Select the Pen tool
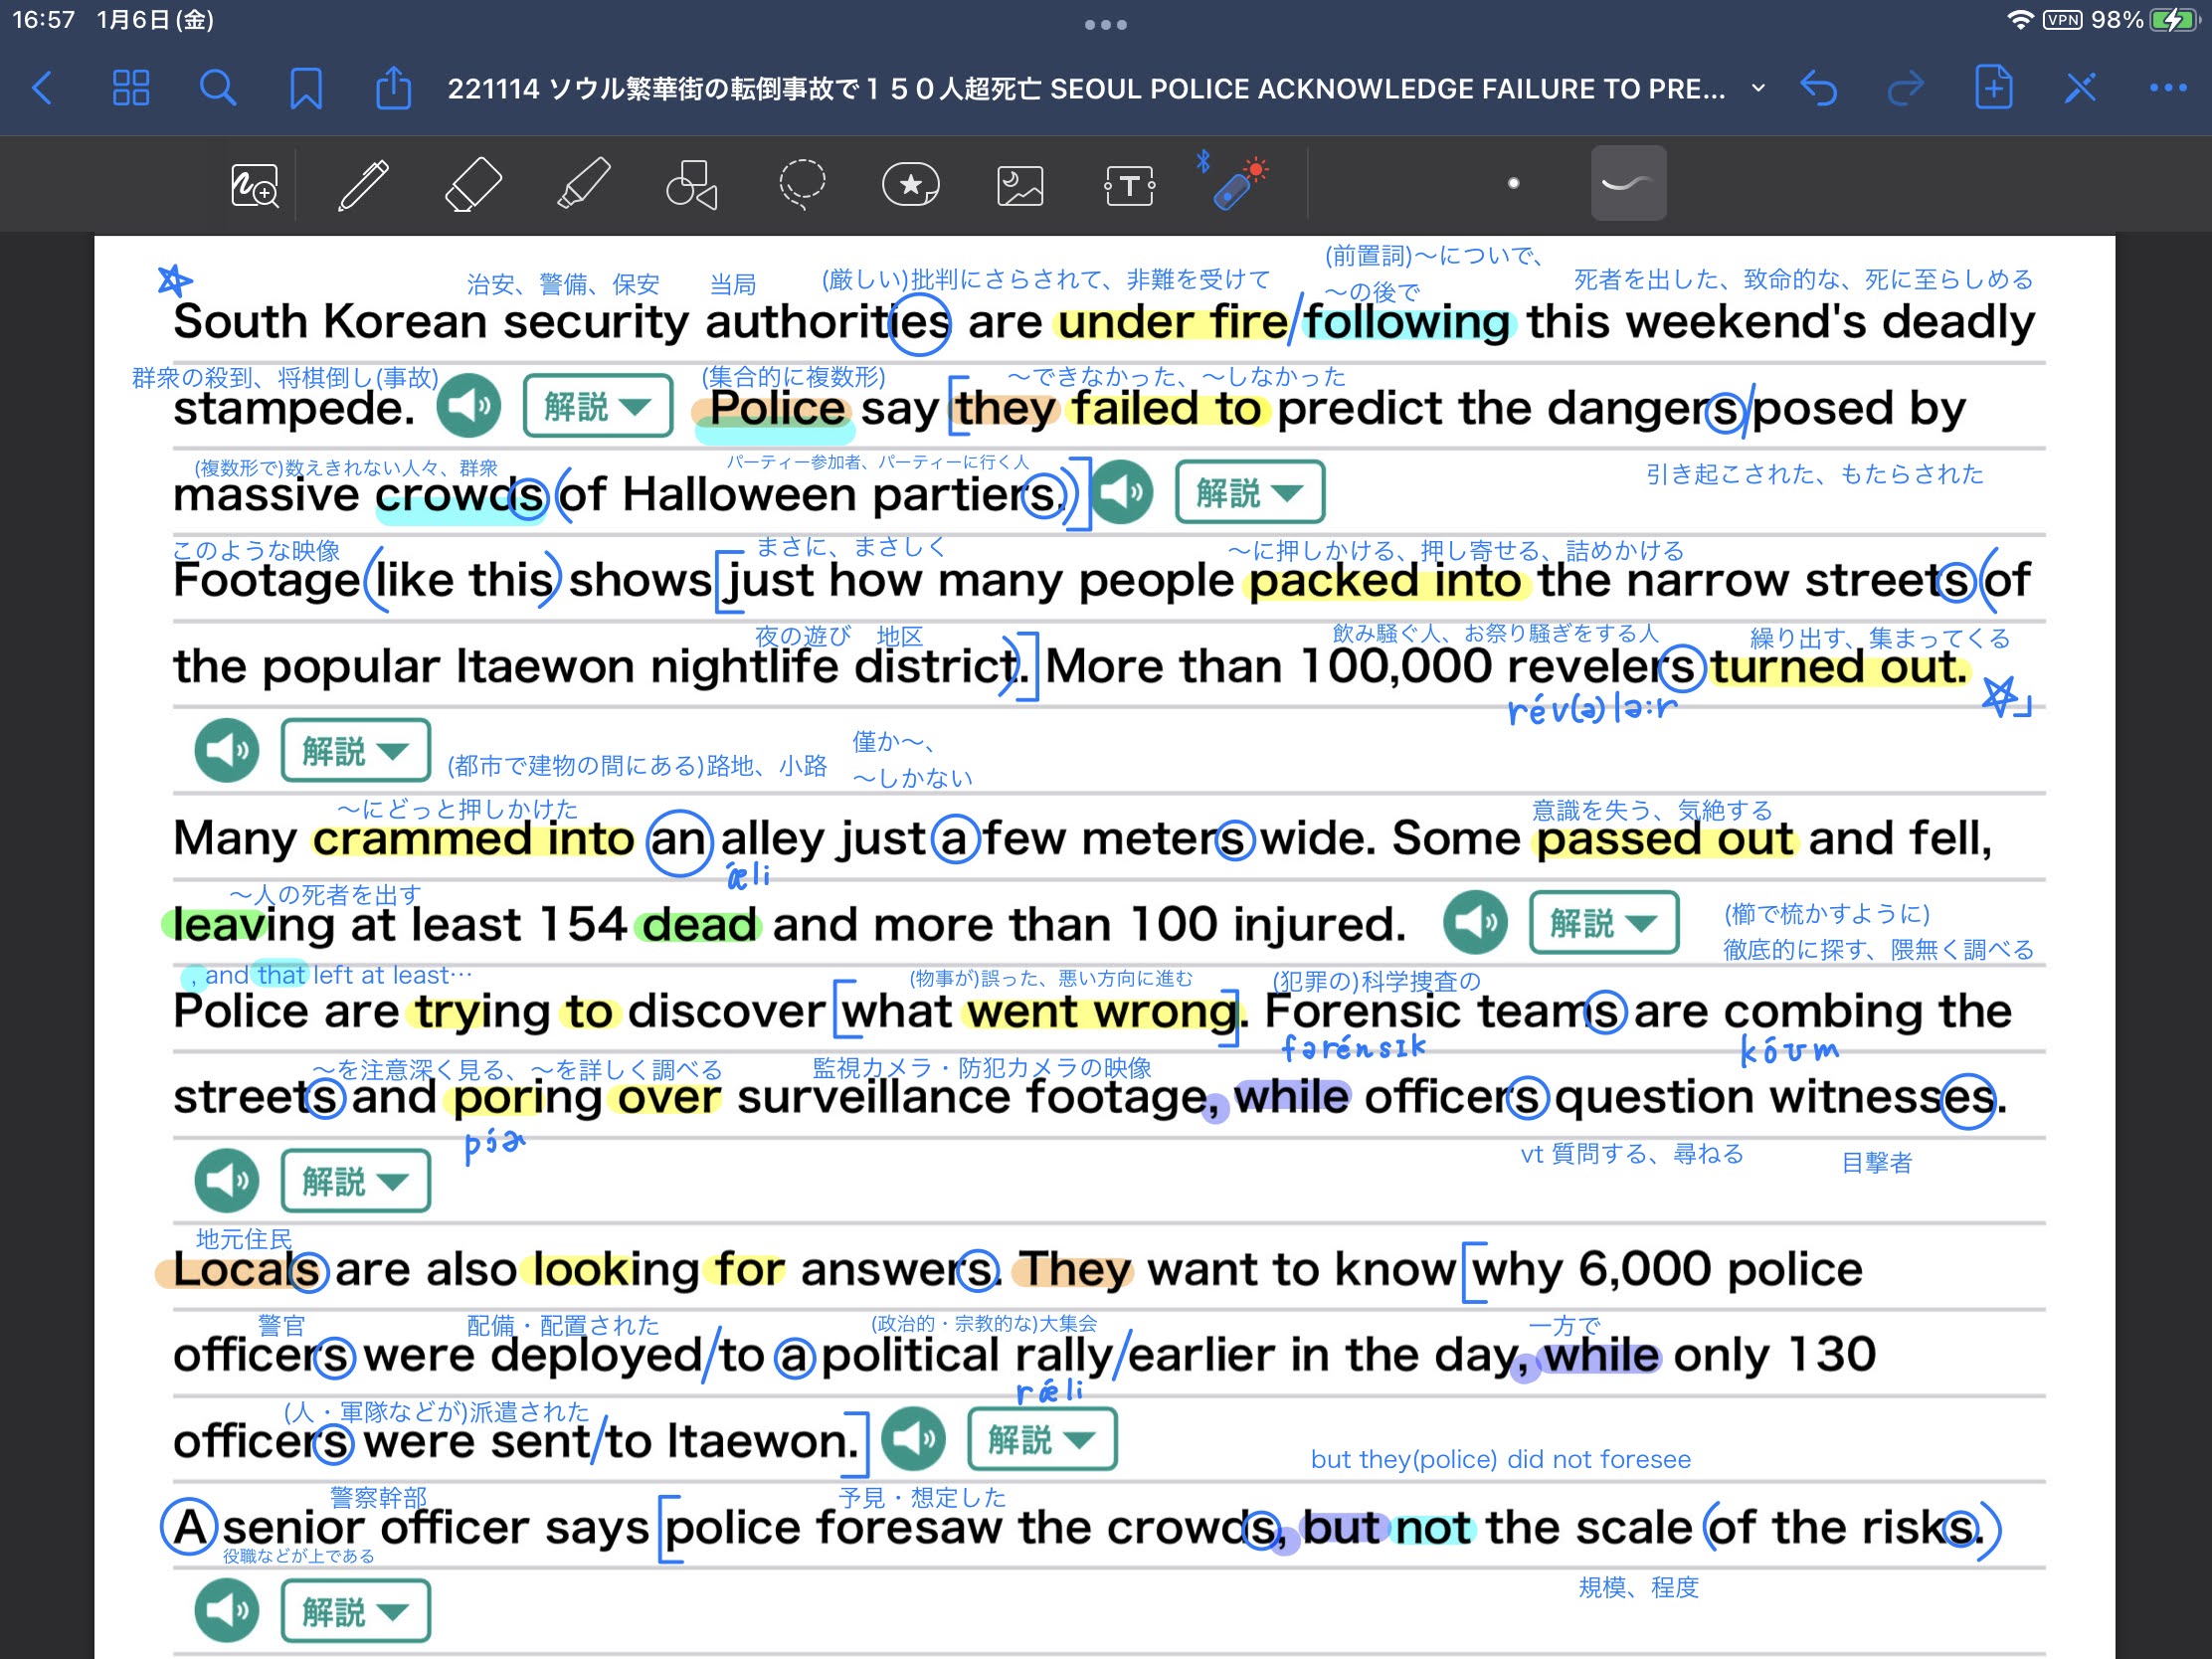The image size is (2212, 1659). pyautogui.click(x=363, y=185)
